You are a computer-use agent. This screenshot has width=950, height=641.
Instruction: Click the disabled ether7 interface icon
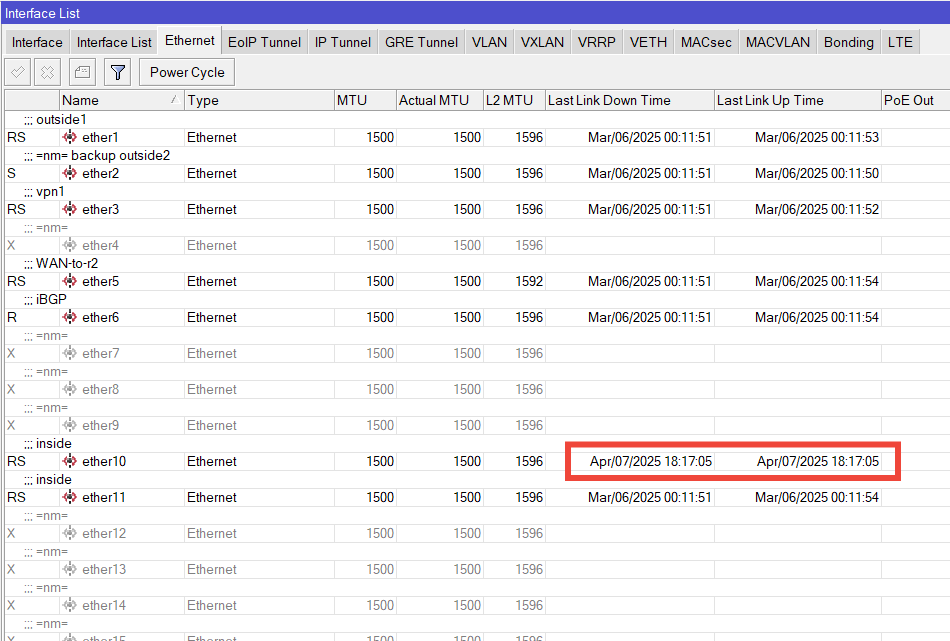(x=70, y=353)
